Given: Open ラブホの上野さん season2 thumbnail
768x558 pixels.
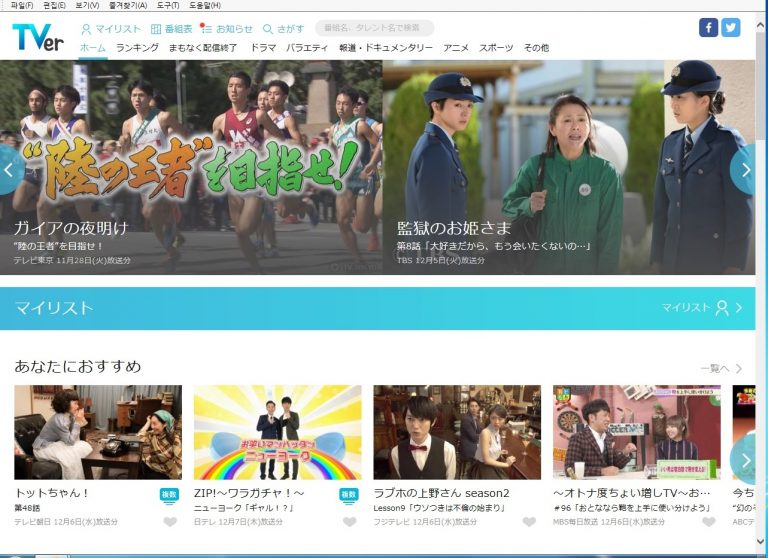Looking at the screenshot, I should pyautogui.click(x=457, y=432).
